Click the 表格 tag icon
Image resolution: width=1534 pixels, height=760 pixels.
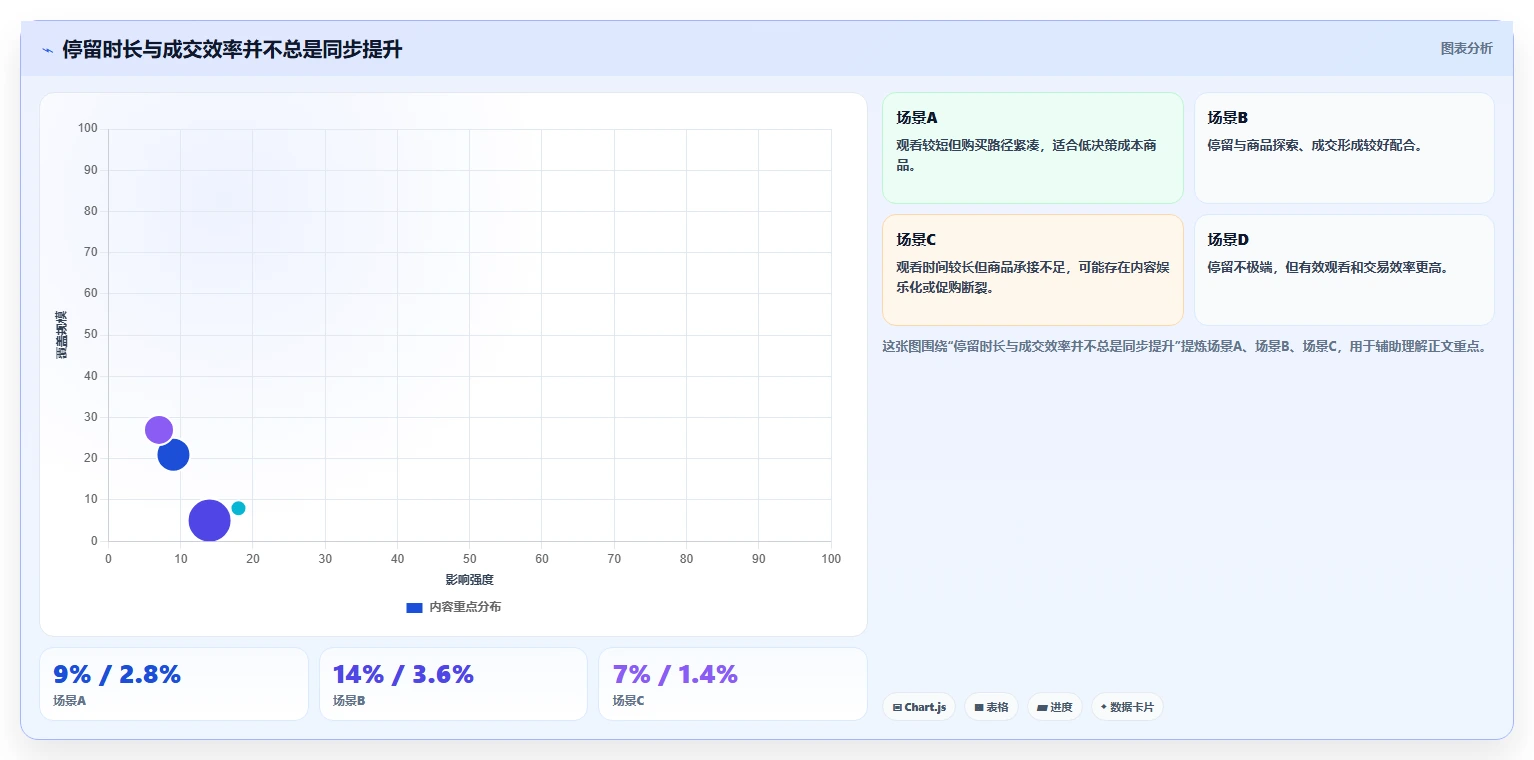point(979,707)
